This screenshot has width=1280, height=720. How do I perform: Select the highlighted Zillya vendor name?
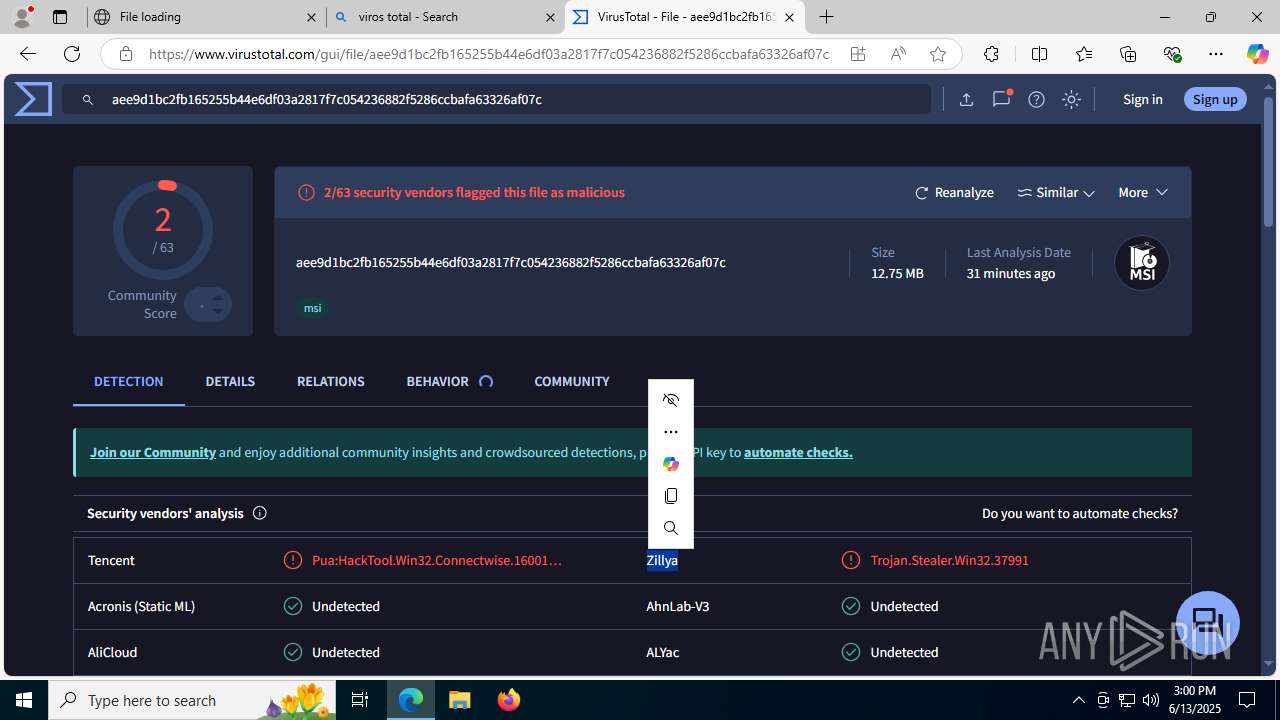[x=662, y=560]
